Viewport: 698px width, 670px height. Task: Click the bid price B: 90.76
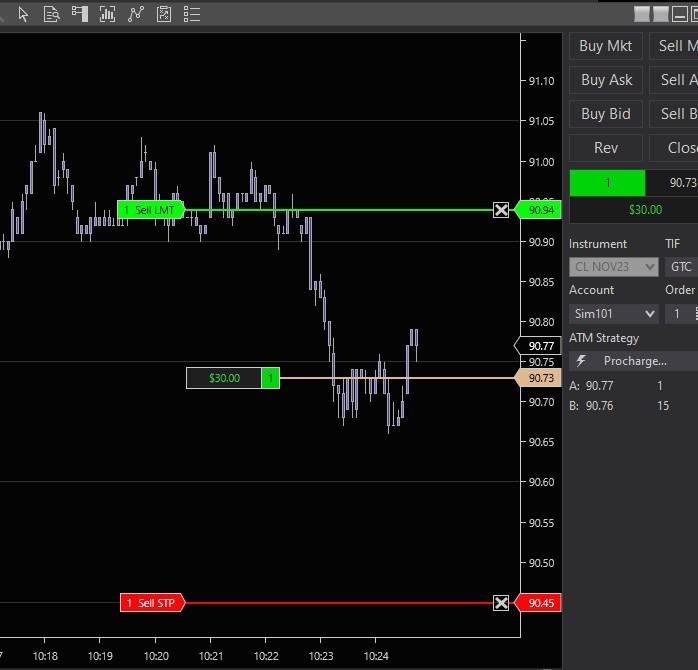click(x=591, y=406)
